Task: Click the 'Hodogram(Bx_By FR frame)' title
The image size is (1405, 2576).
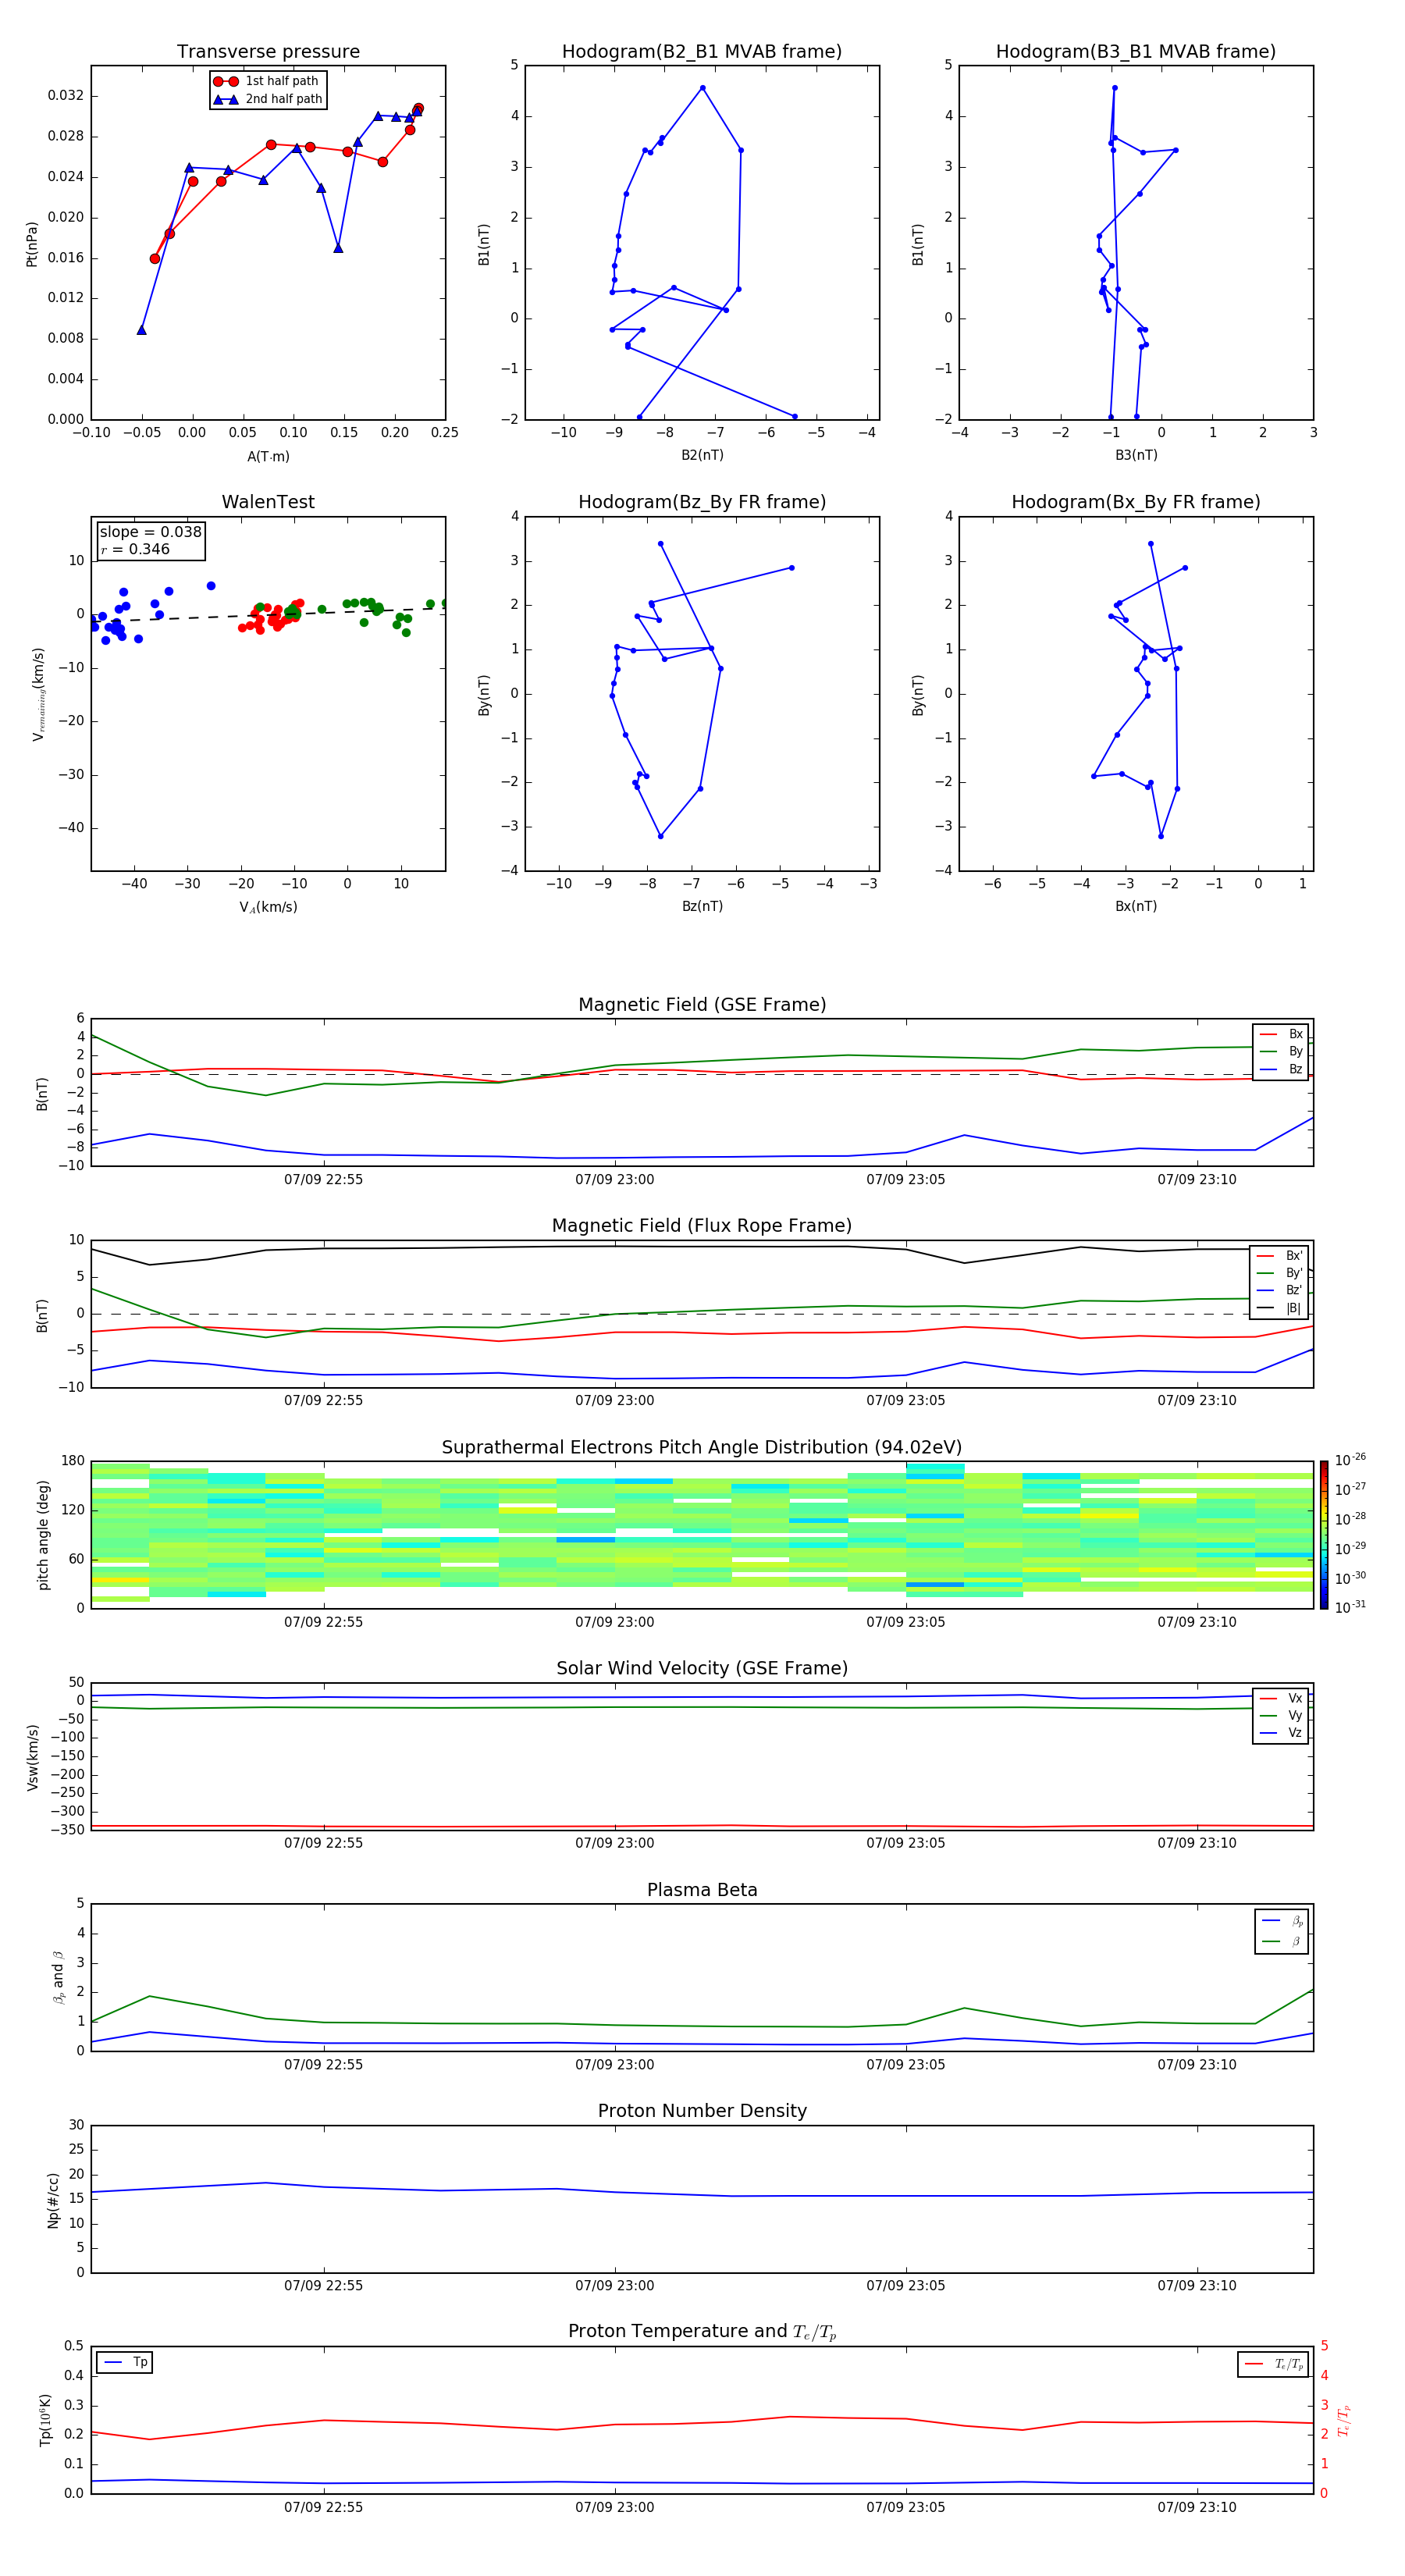Action: 1136,502
